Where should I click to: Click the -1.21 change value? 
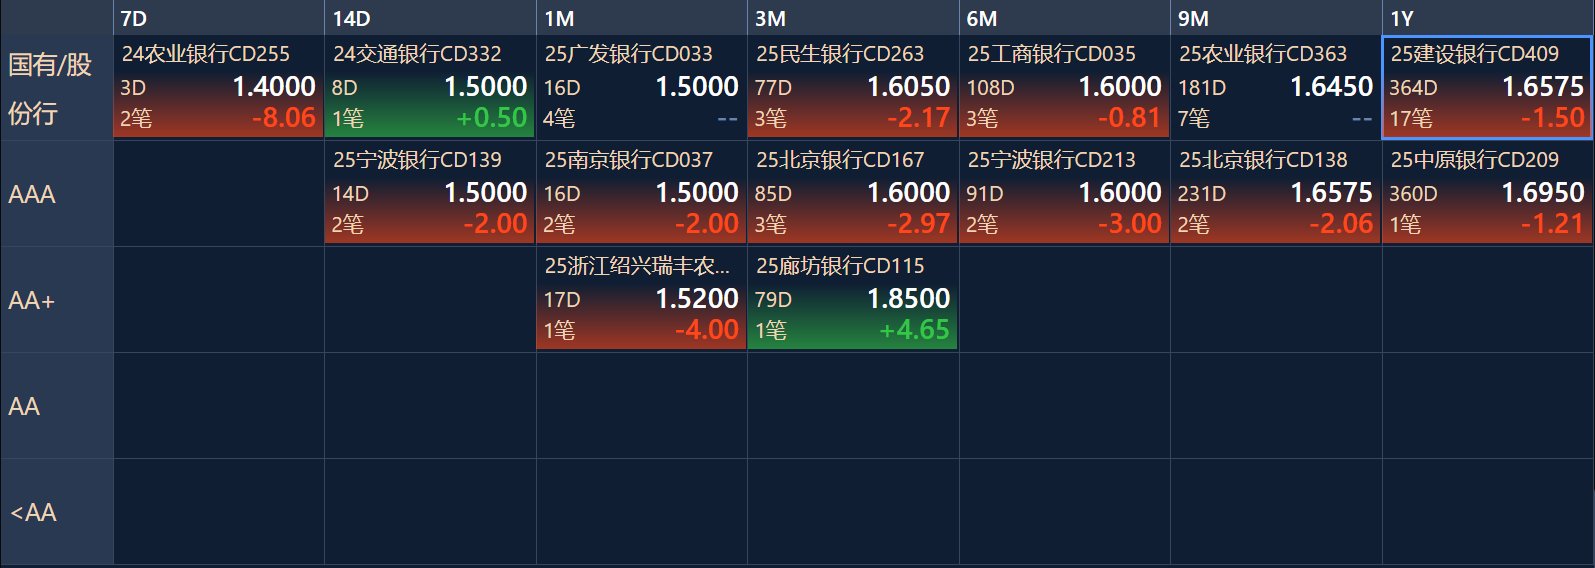[1553, 224]
